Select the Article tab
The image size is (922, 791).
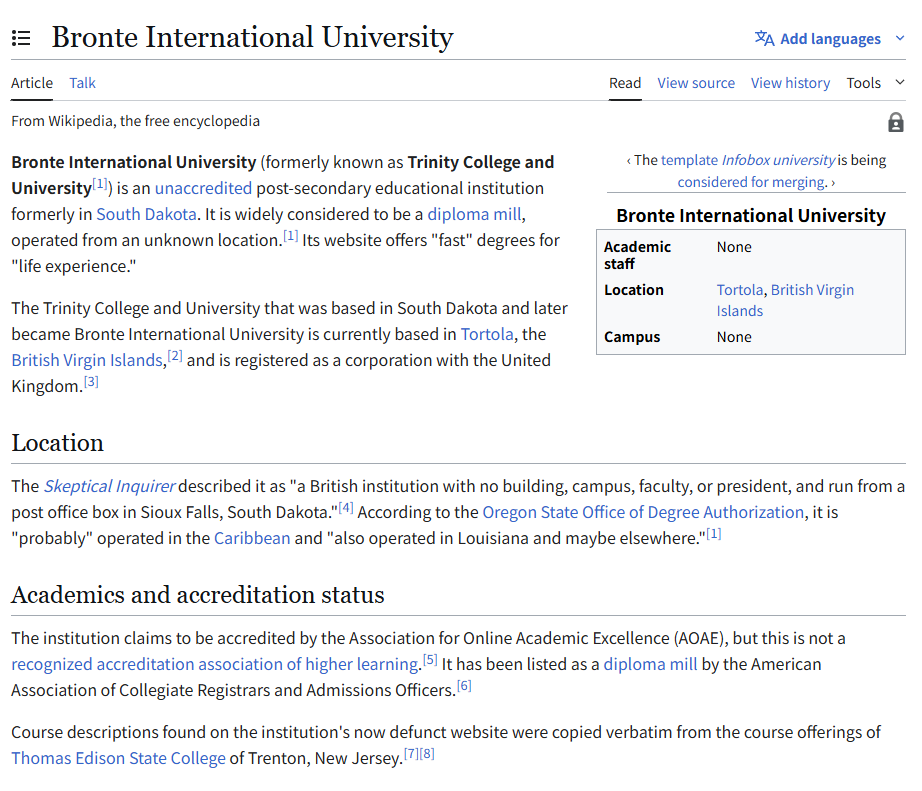pyautogui.click(x=31, y=83)
